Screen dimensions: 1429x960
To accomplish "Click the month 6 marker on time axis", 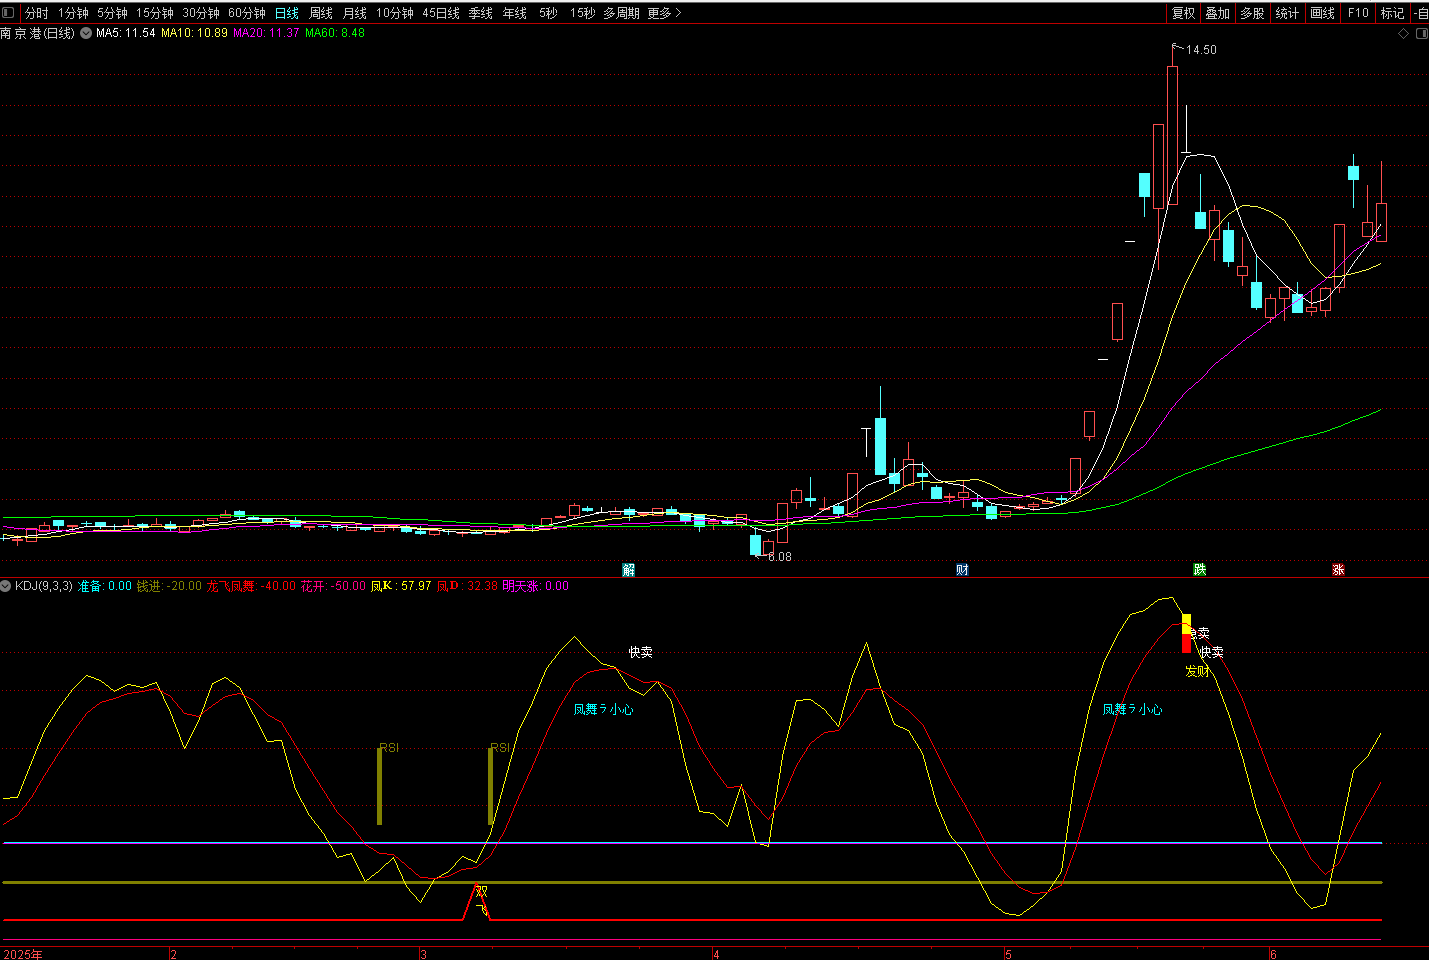I will coord(1273,954).
